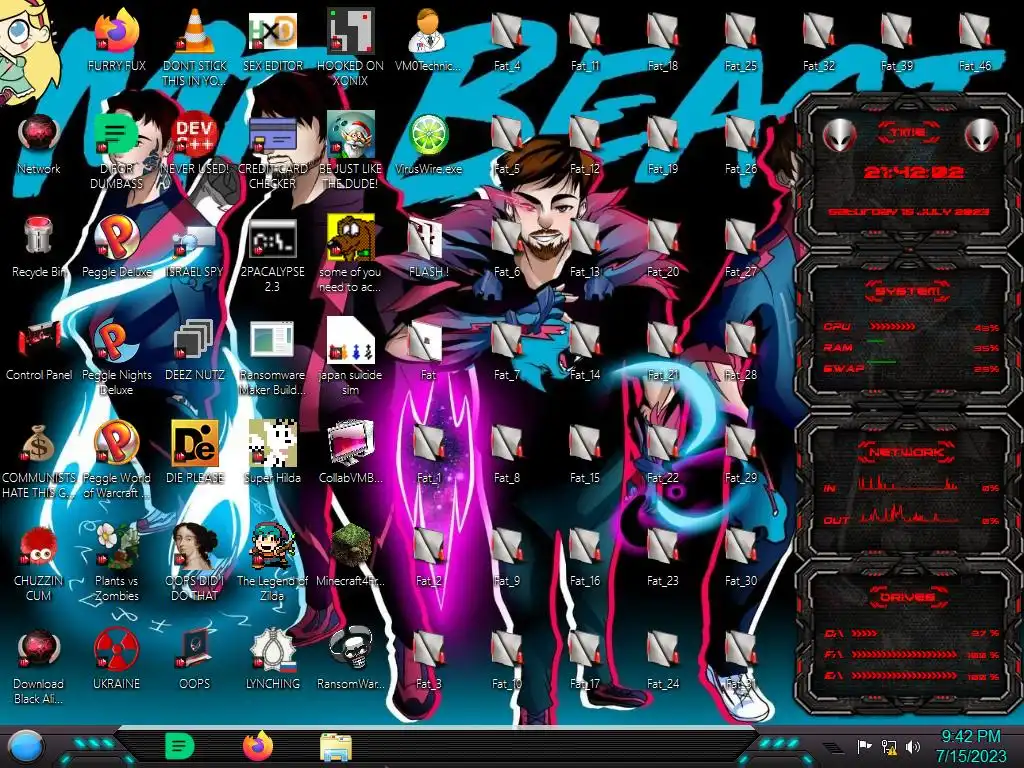Open the CREDIT CARD CHECKER icon
The width and height of the screenshot is (1024, 768).
coord(272,135)
